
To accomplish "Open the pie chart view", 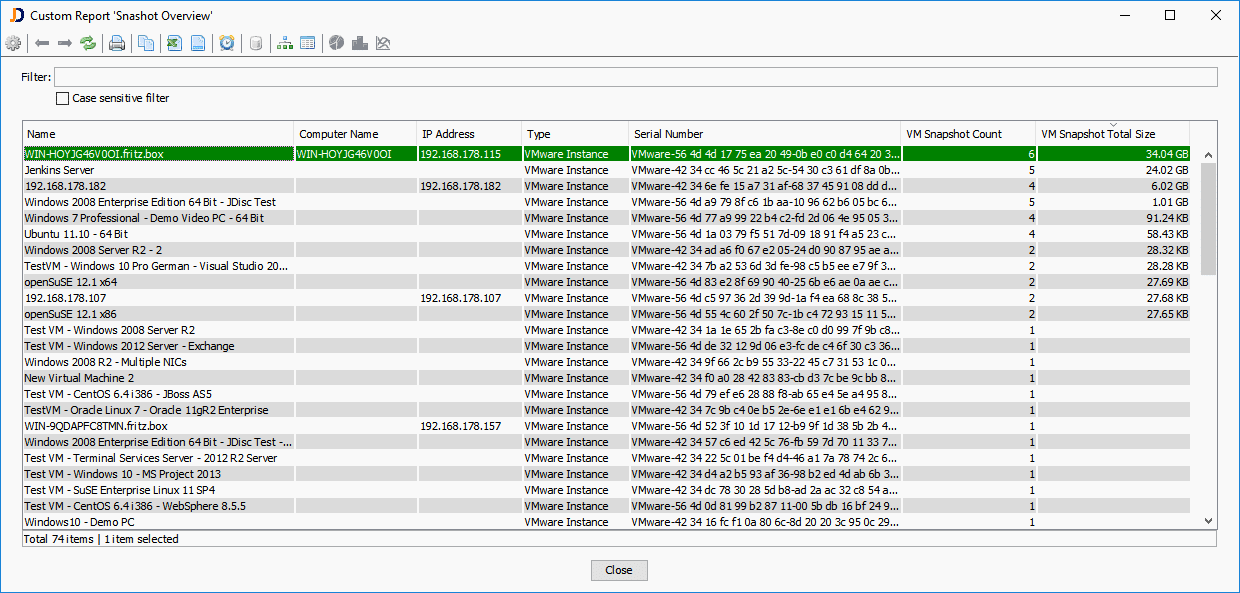I will pyautogui.click(x=336, y=42).
